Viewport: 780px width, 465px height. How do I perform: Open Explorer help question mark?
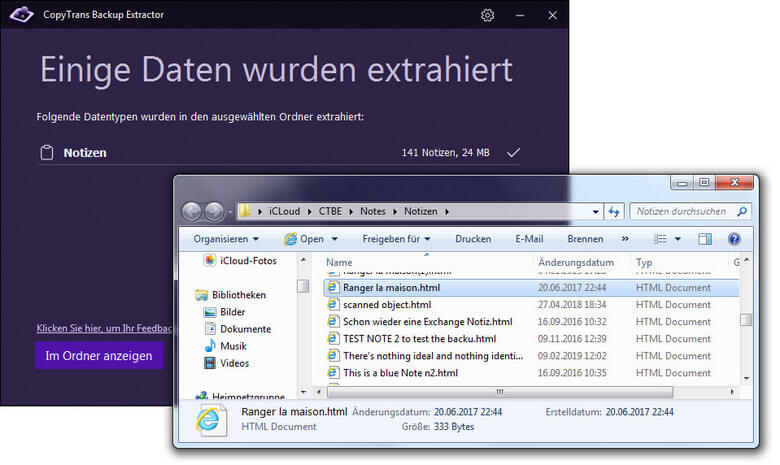(734, 239)
